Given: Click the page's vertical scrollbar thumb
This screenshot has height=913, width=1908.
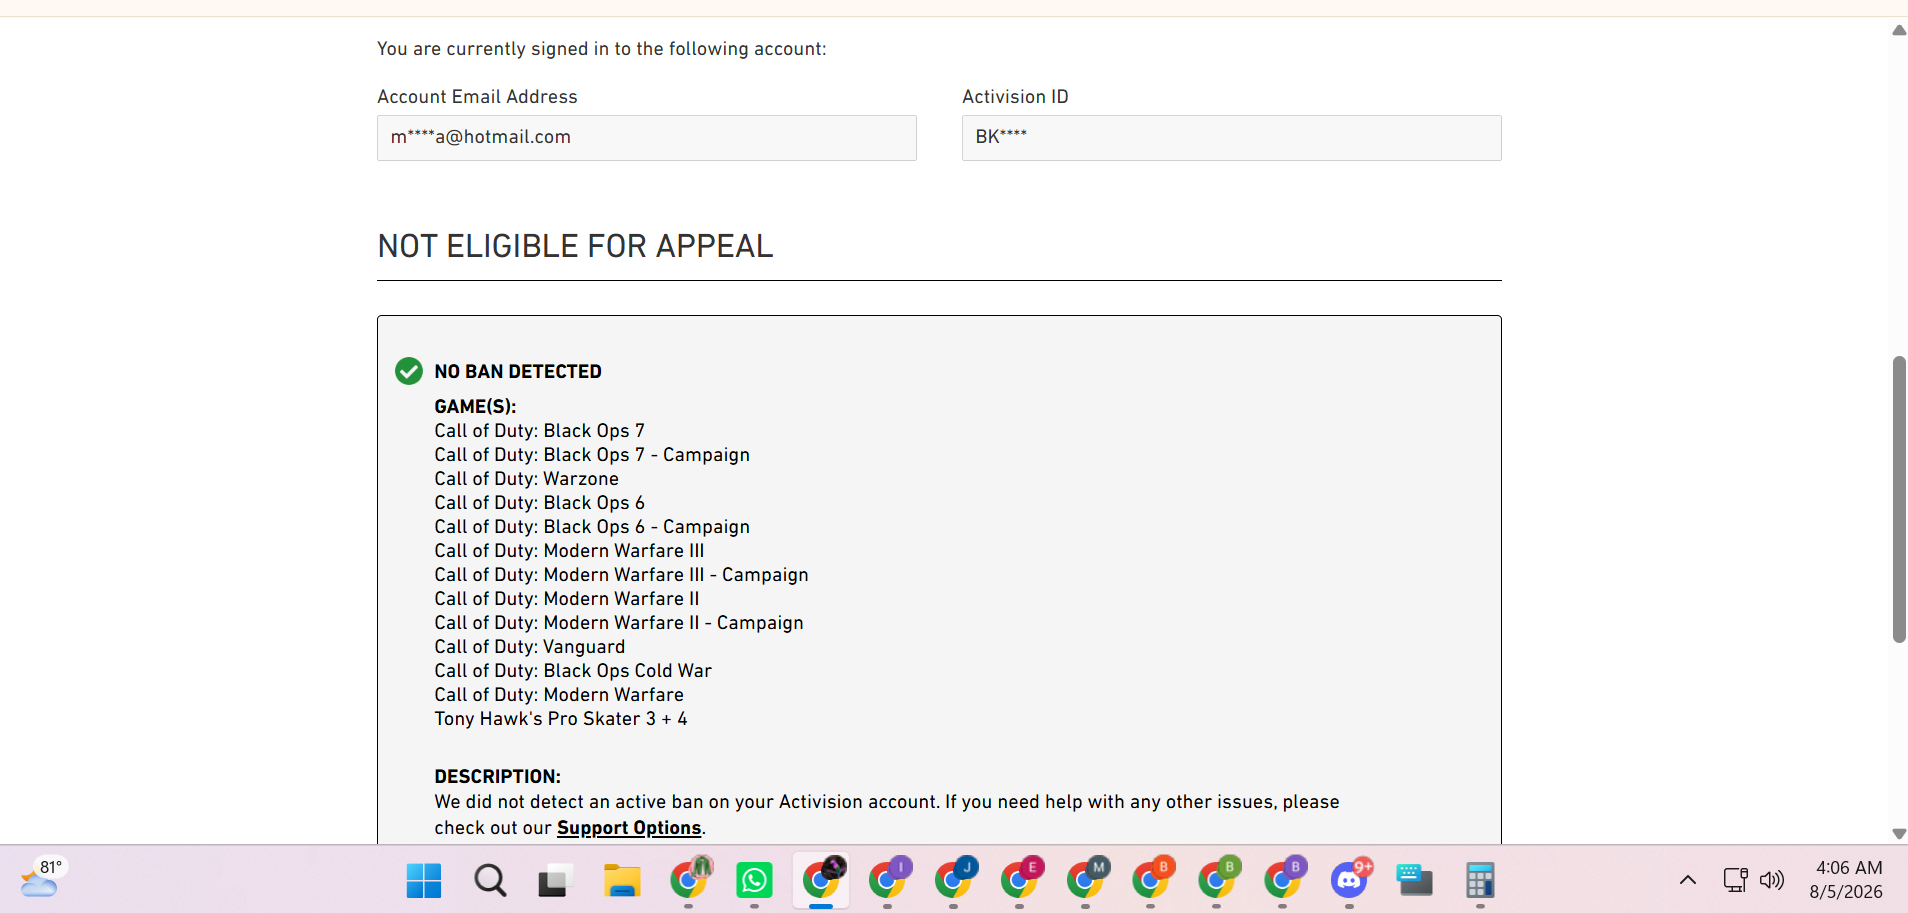Looking at the screenshot, I should [x=1899, y=499].
